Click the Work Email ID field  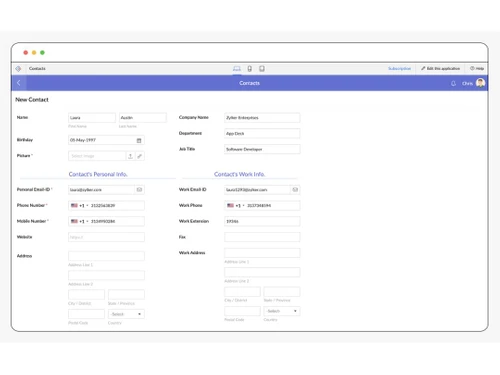pos(257,190)
